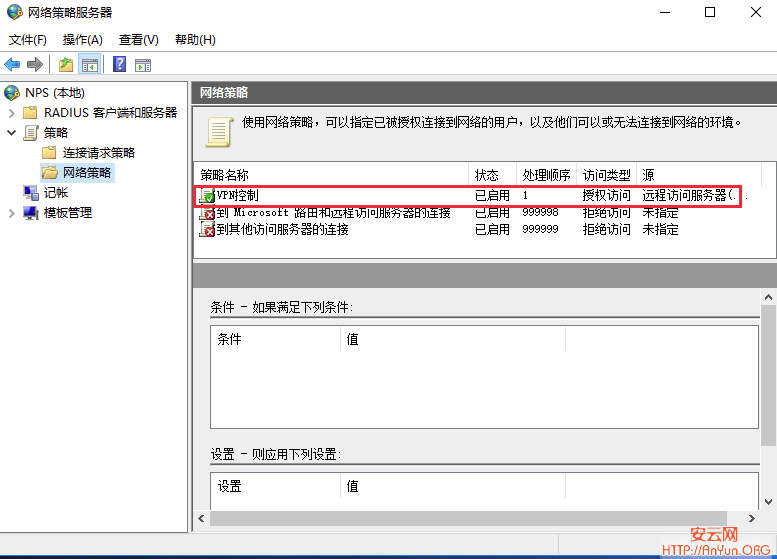Screen dimensions: 777x559
Task: Select the 连接请求策略 folder
Action: point(98,153)
